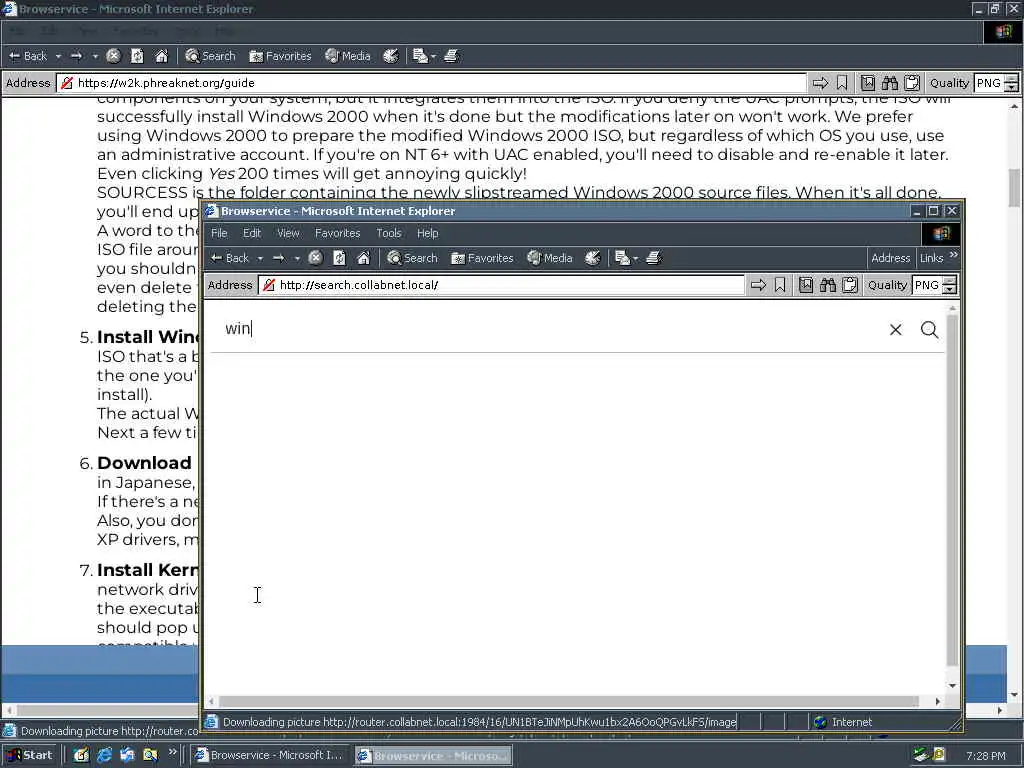Click the w2k.phreaknet.org/guide address field
This screenshot has width=1024, height=768.
(432, 83)
